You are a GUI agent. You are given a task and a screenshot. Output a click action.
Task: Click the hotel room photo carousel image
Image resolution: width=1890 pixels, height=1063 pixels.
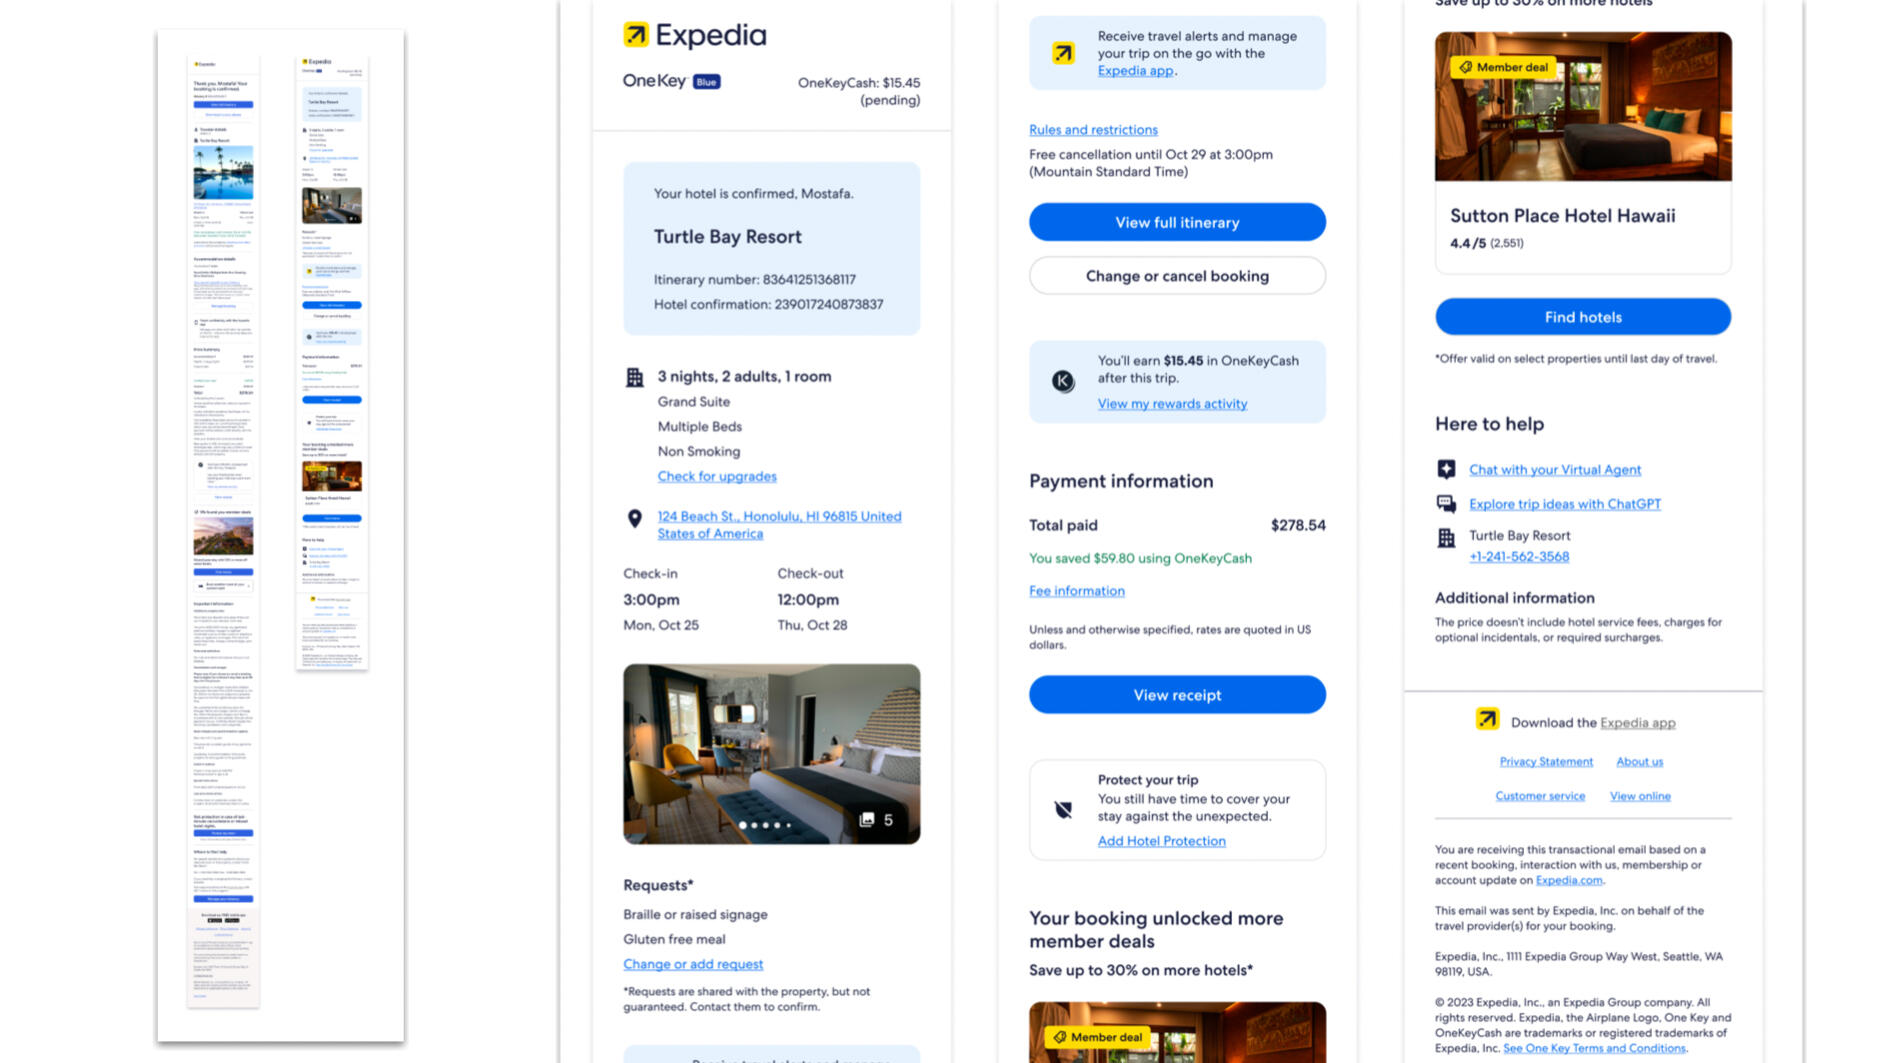[771, 754]
